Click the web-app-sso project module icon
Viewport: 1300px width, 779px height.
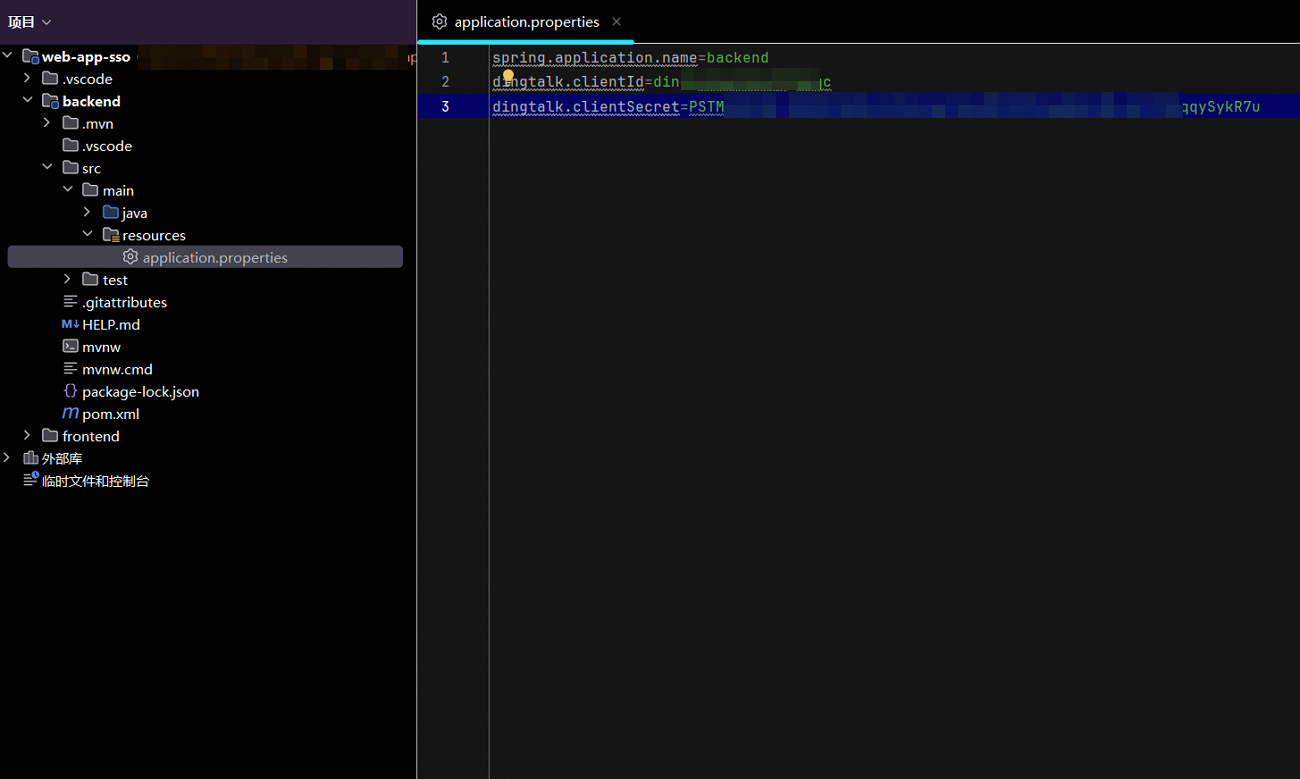(30, 57)
